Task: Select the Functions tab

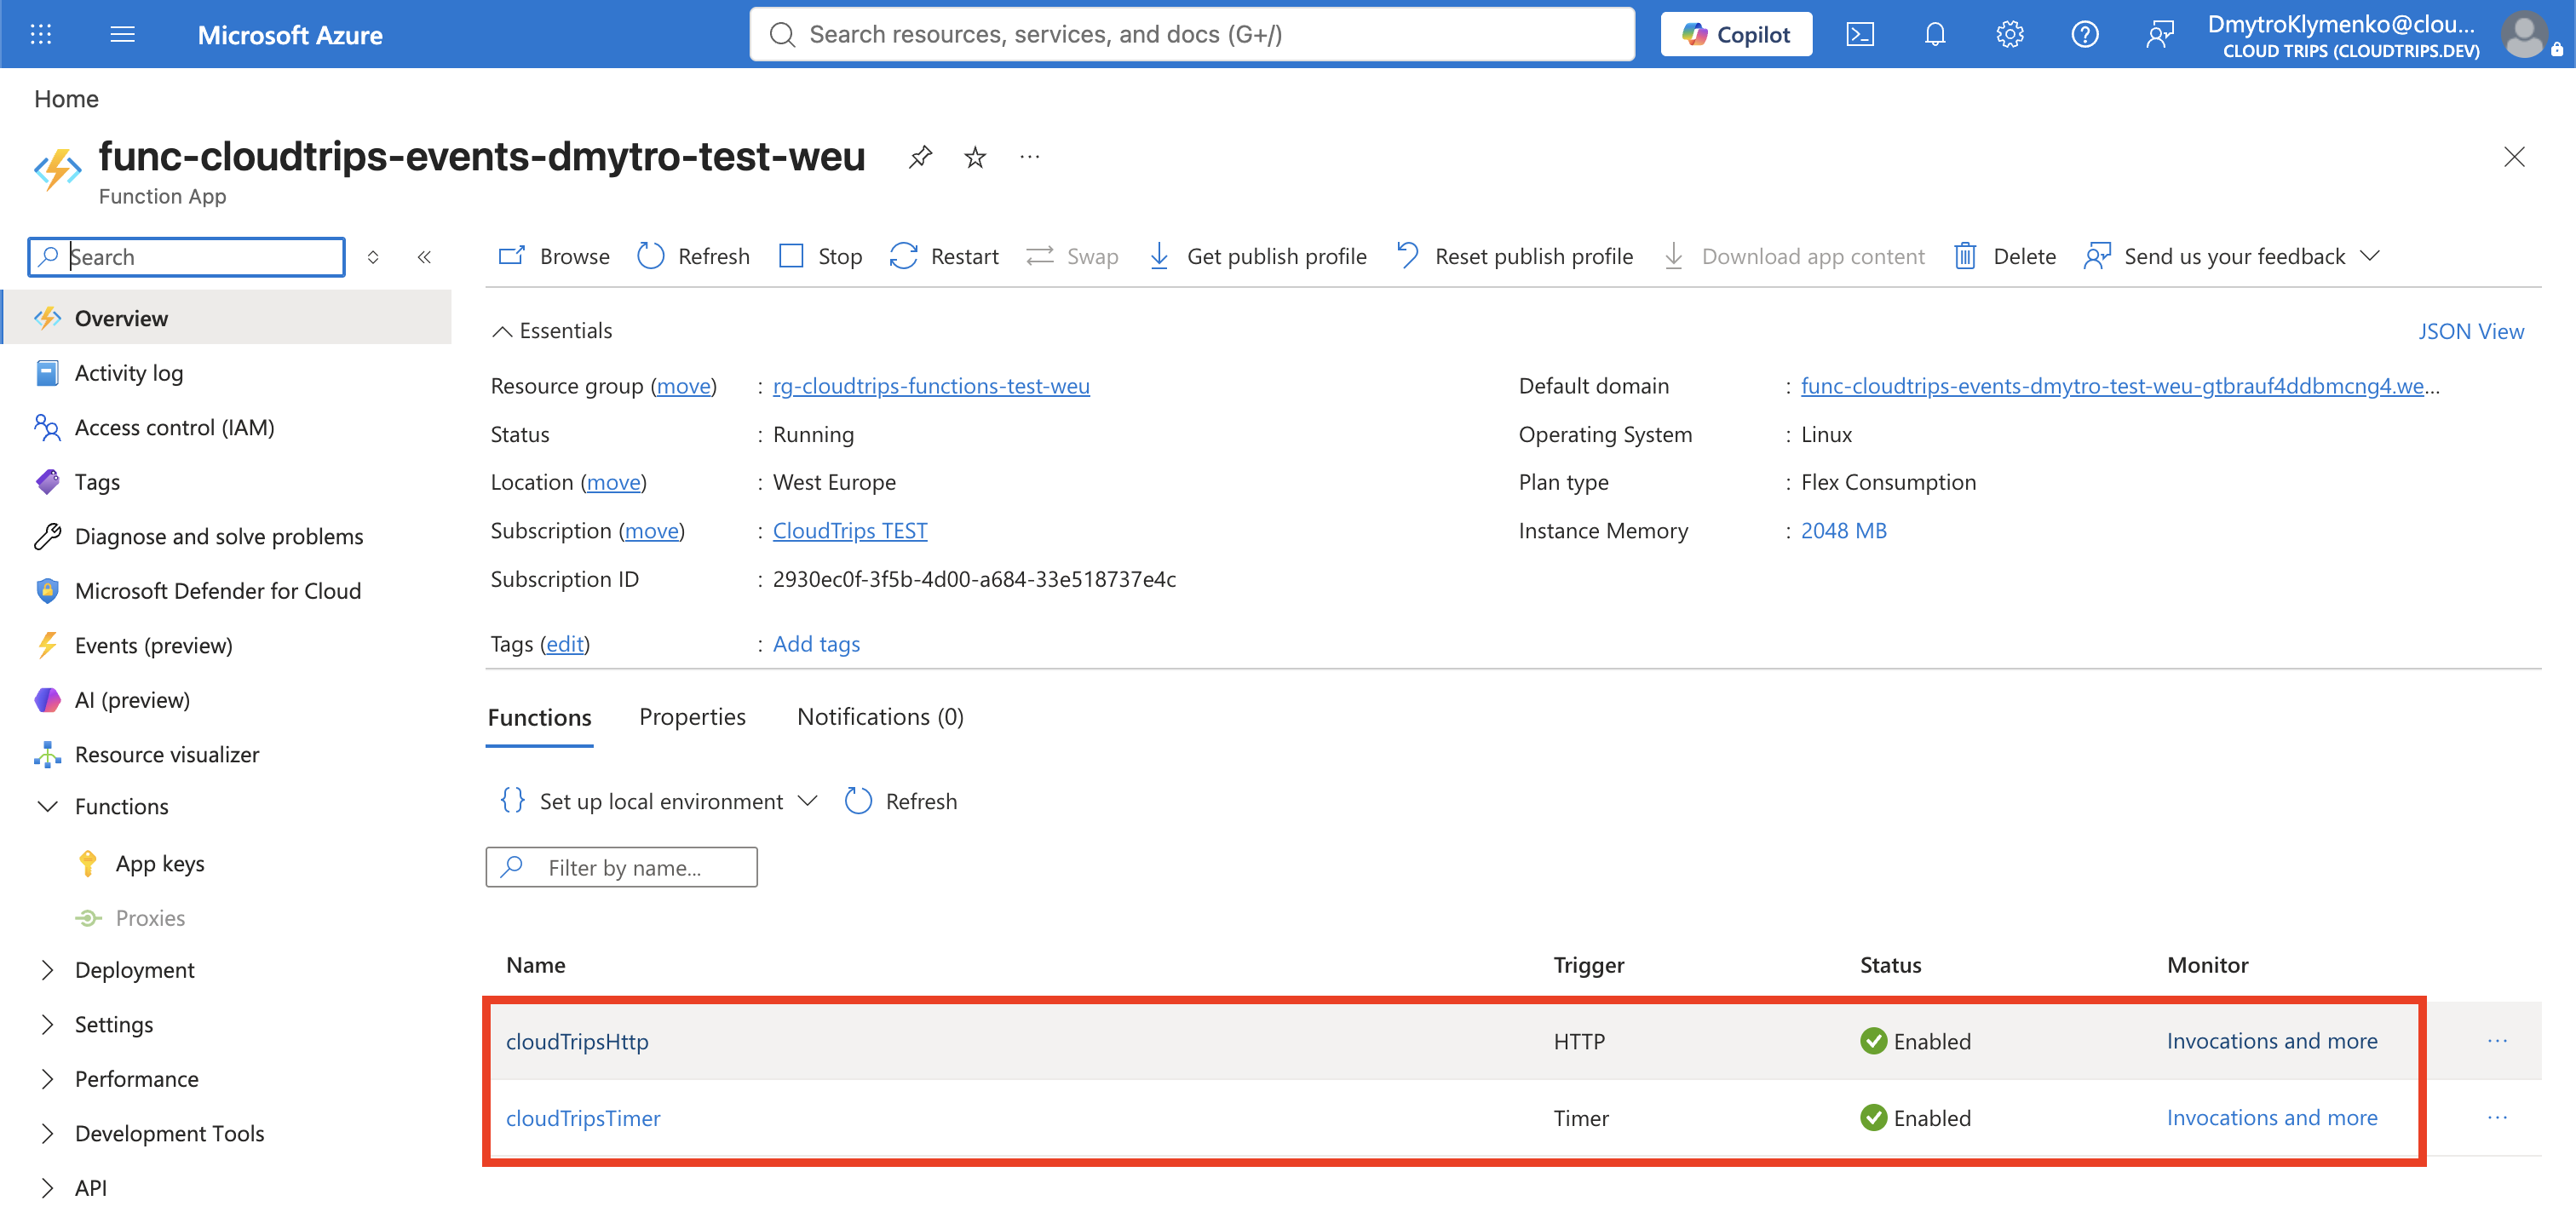Action: [x=539, y=717]
